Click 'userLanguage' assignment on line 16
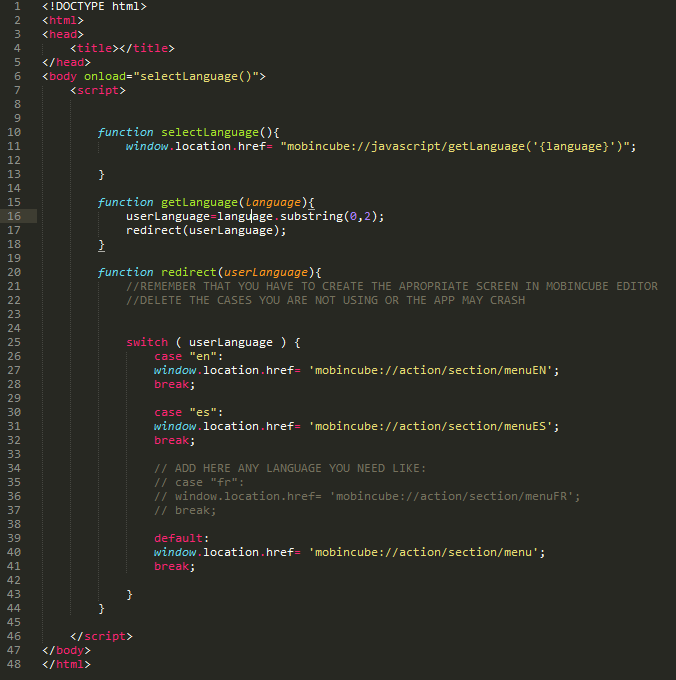This screenshot has width=676, height=680. pos(168,216)
